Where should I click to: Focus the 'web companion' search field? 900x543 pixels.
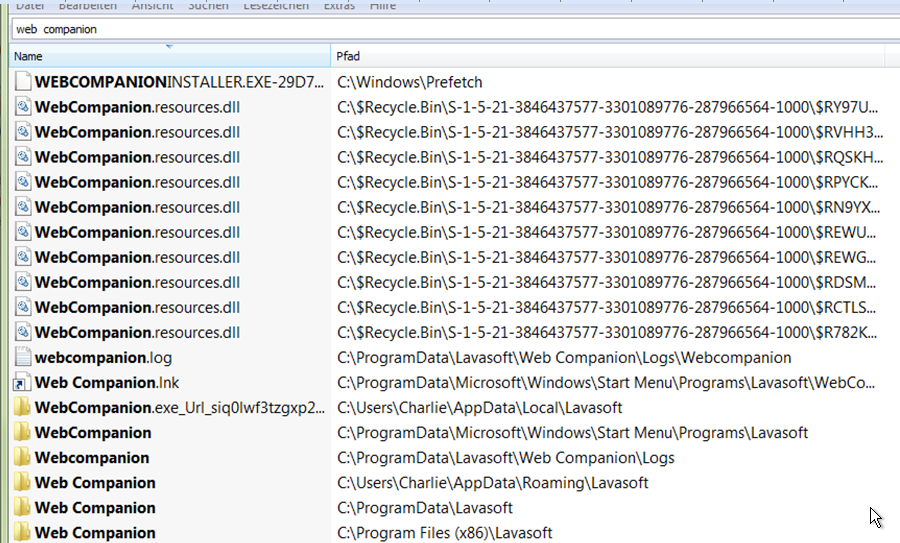pos(456,29)
